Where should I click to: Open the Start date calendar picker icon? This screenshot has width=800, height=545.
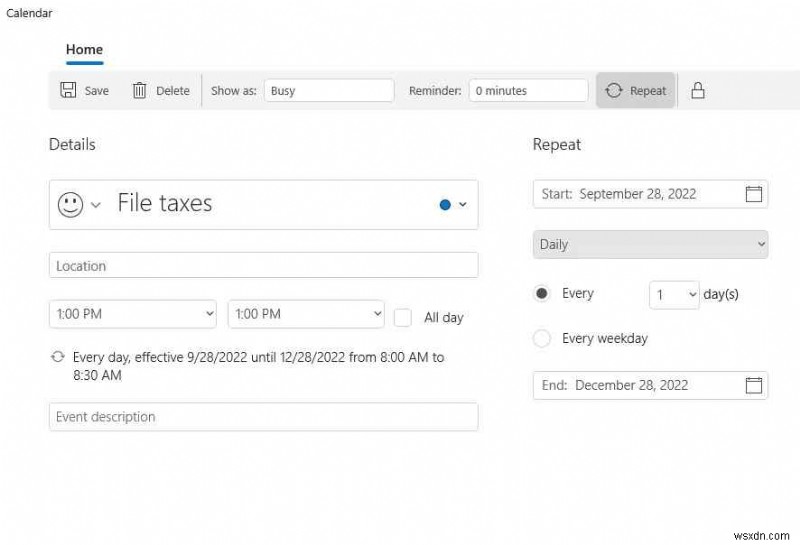(x=754, y=194)
